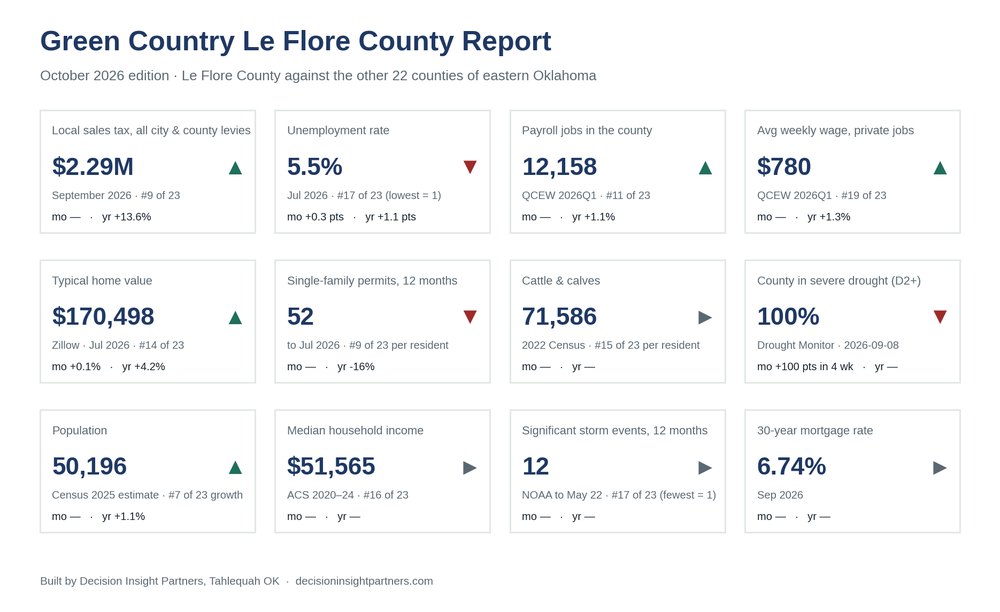
Task: Click the gray flat arrow on Cattle & calves card
Action: (705, 317)
